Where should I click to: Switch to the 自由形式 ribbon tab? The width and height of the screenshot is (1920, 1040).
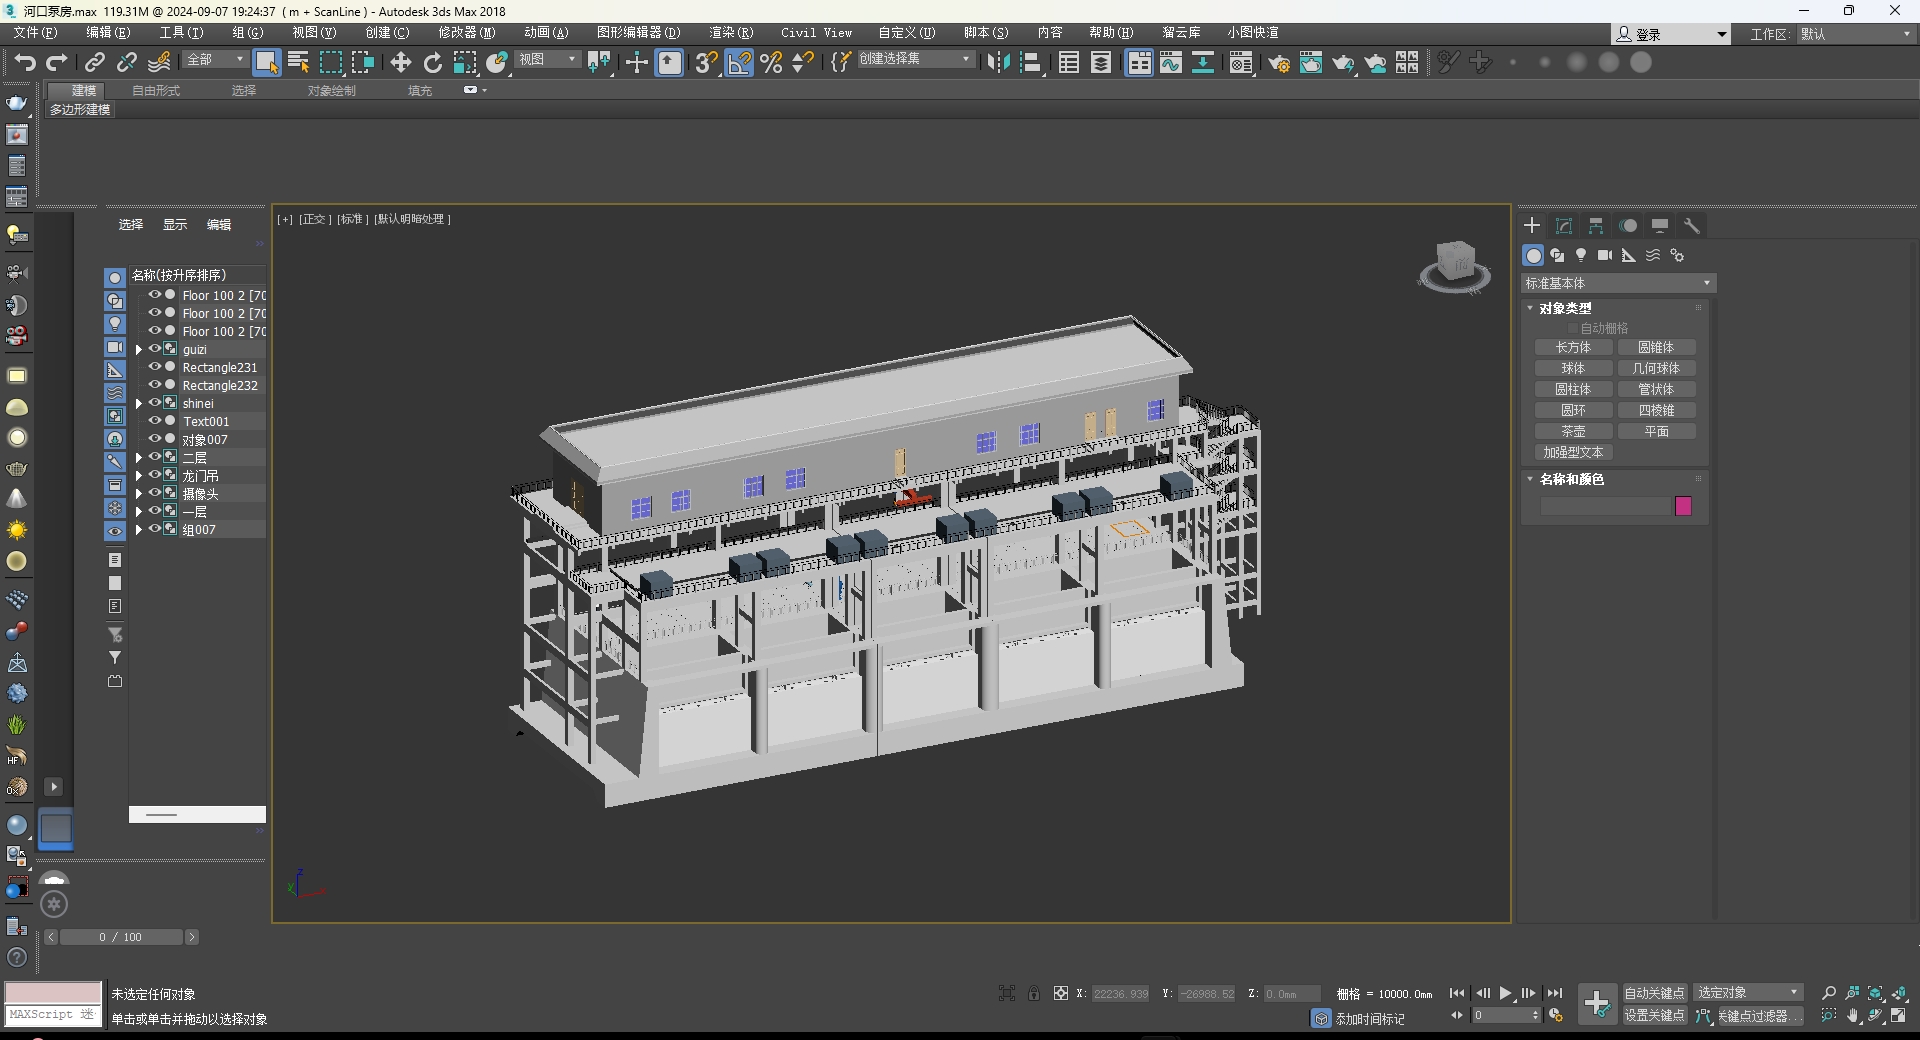pos(156,91)
